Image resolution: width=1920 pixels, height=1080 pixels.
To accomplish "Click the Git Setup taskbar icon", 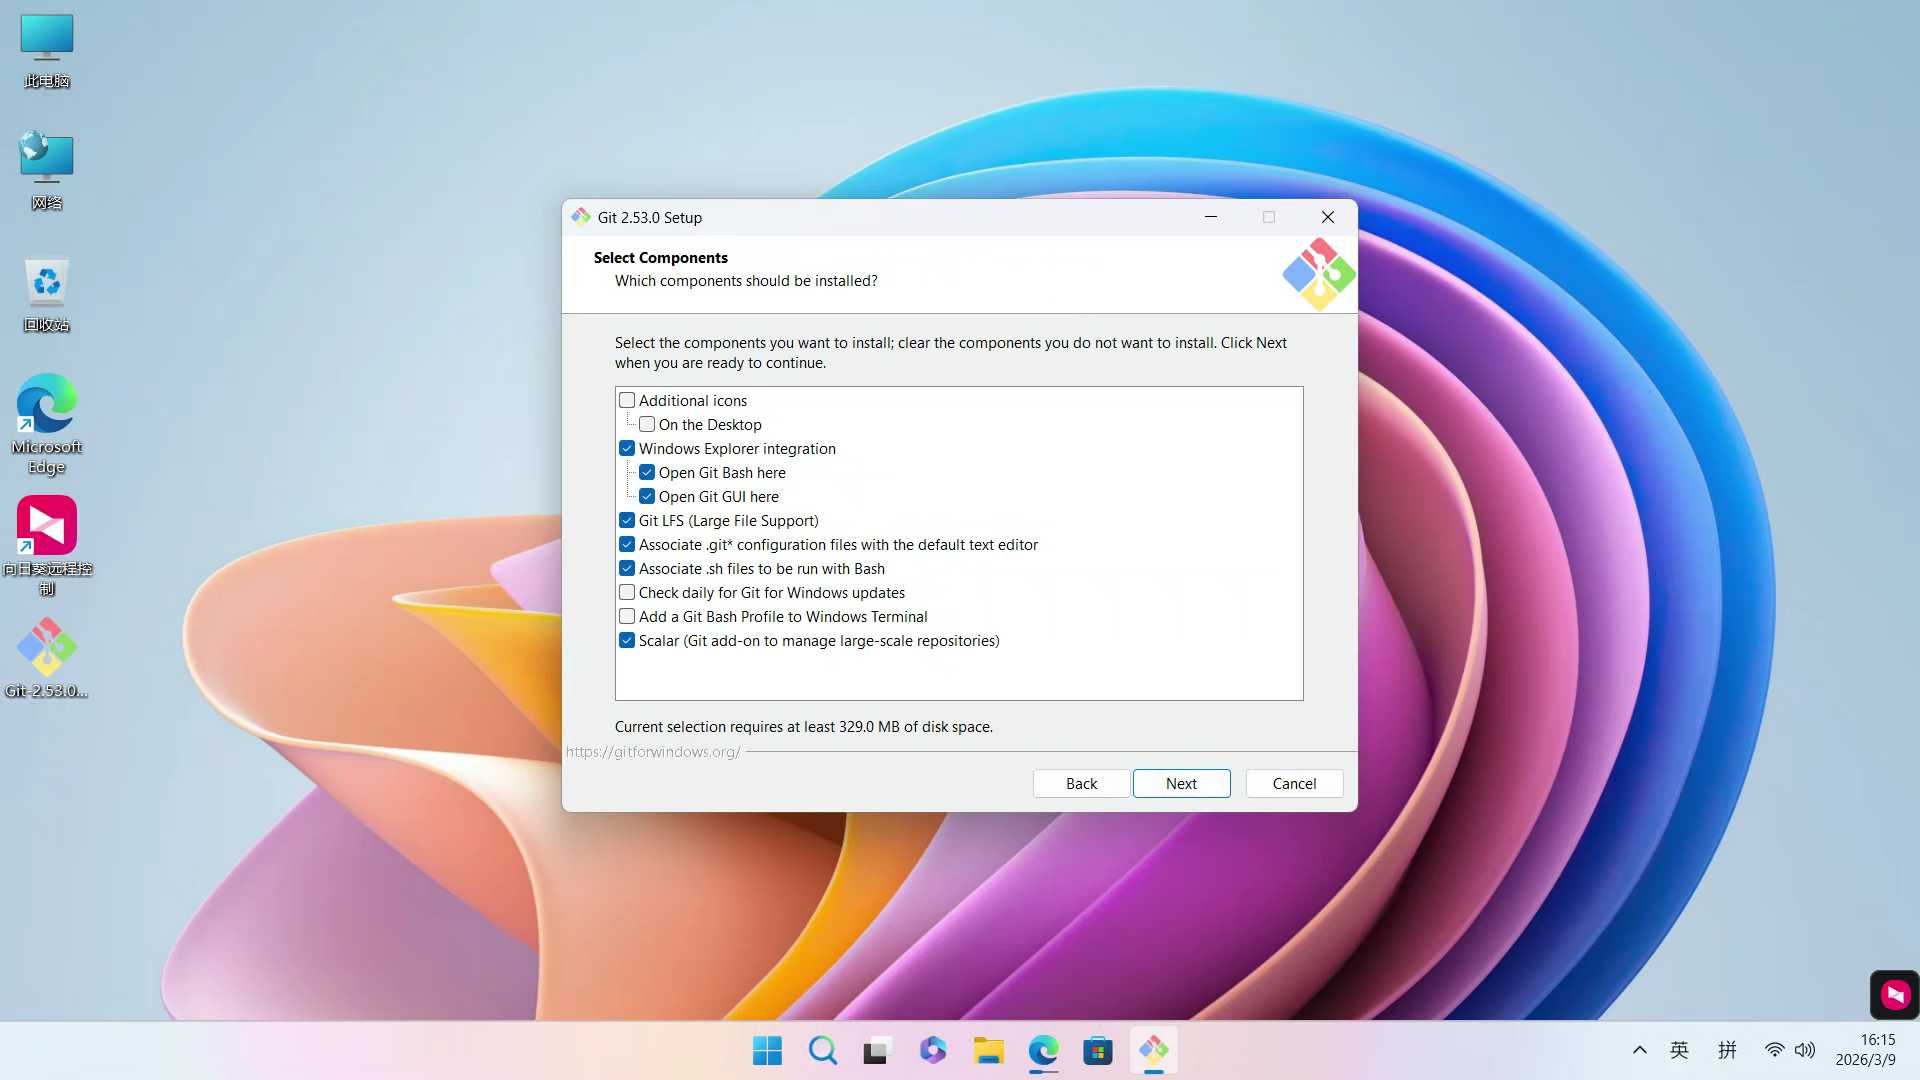I will pos(1153,1050).
